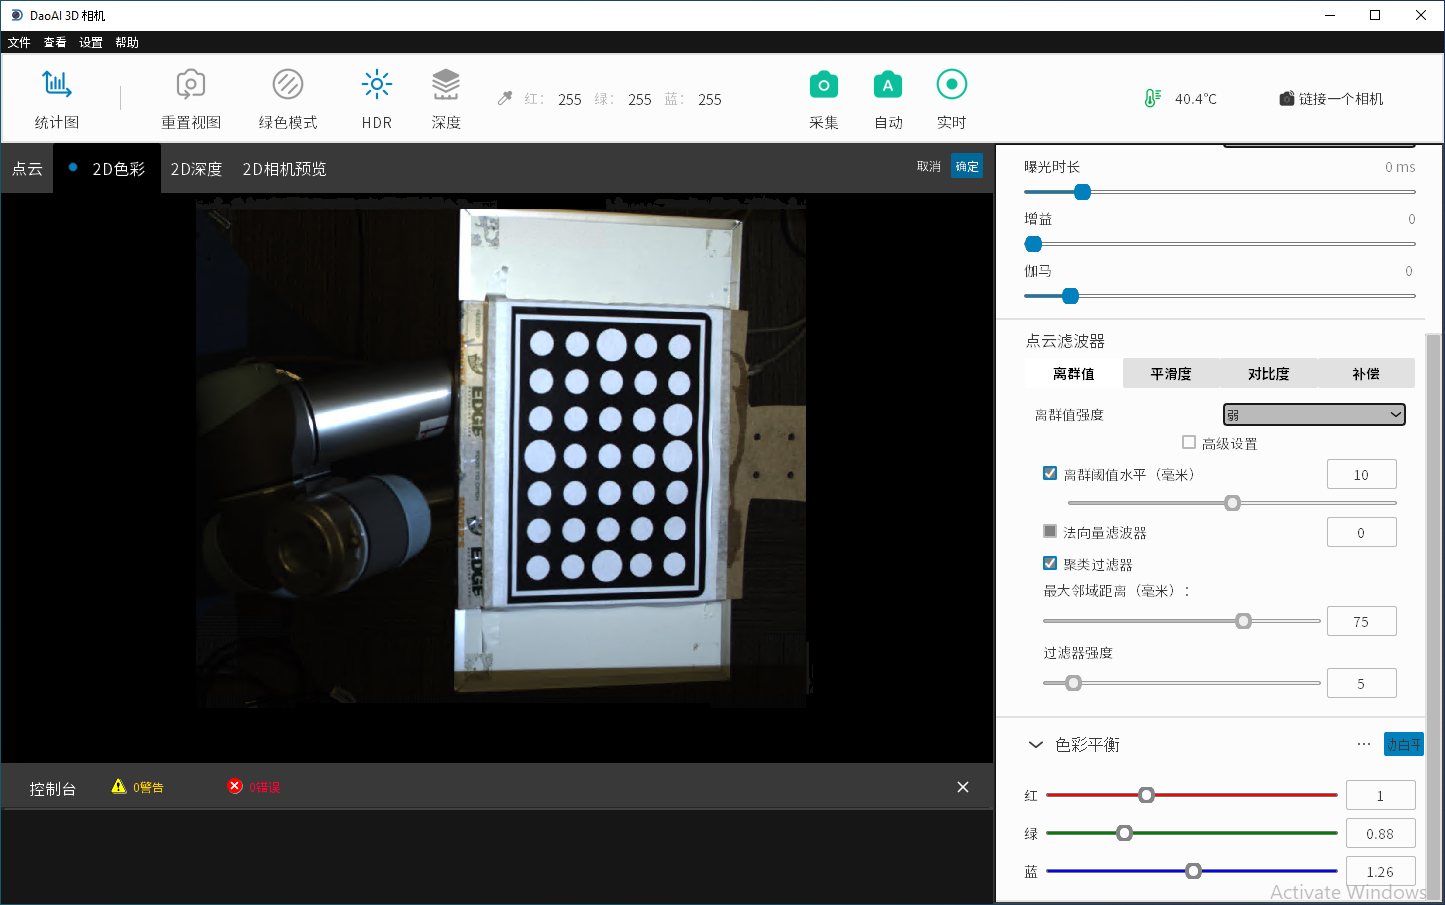This screenshot has width=1445, height=905.
Task: Select the 平滑度 filter tab
Action: click(x=1171, y=373)
